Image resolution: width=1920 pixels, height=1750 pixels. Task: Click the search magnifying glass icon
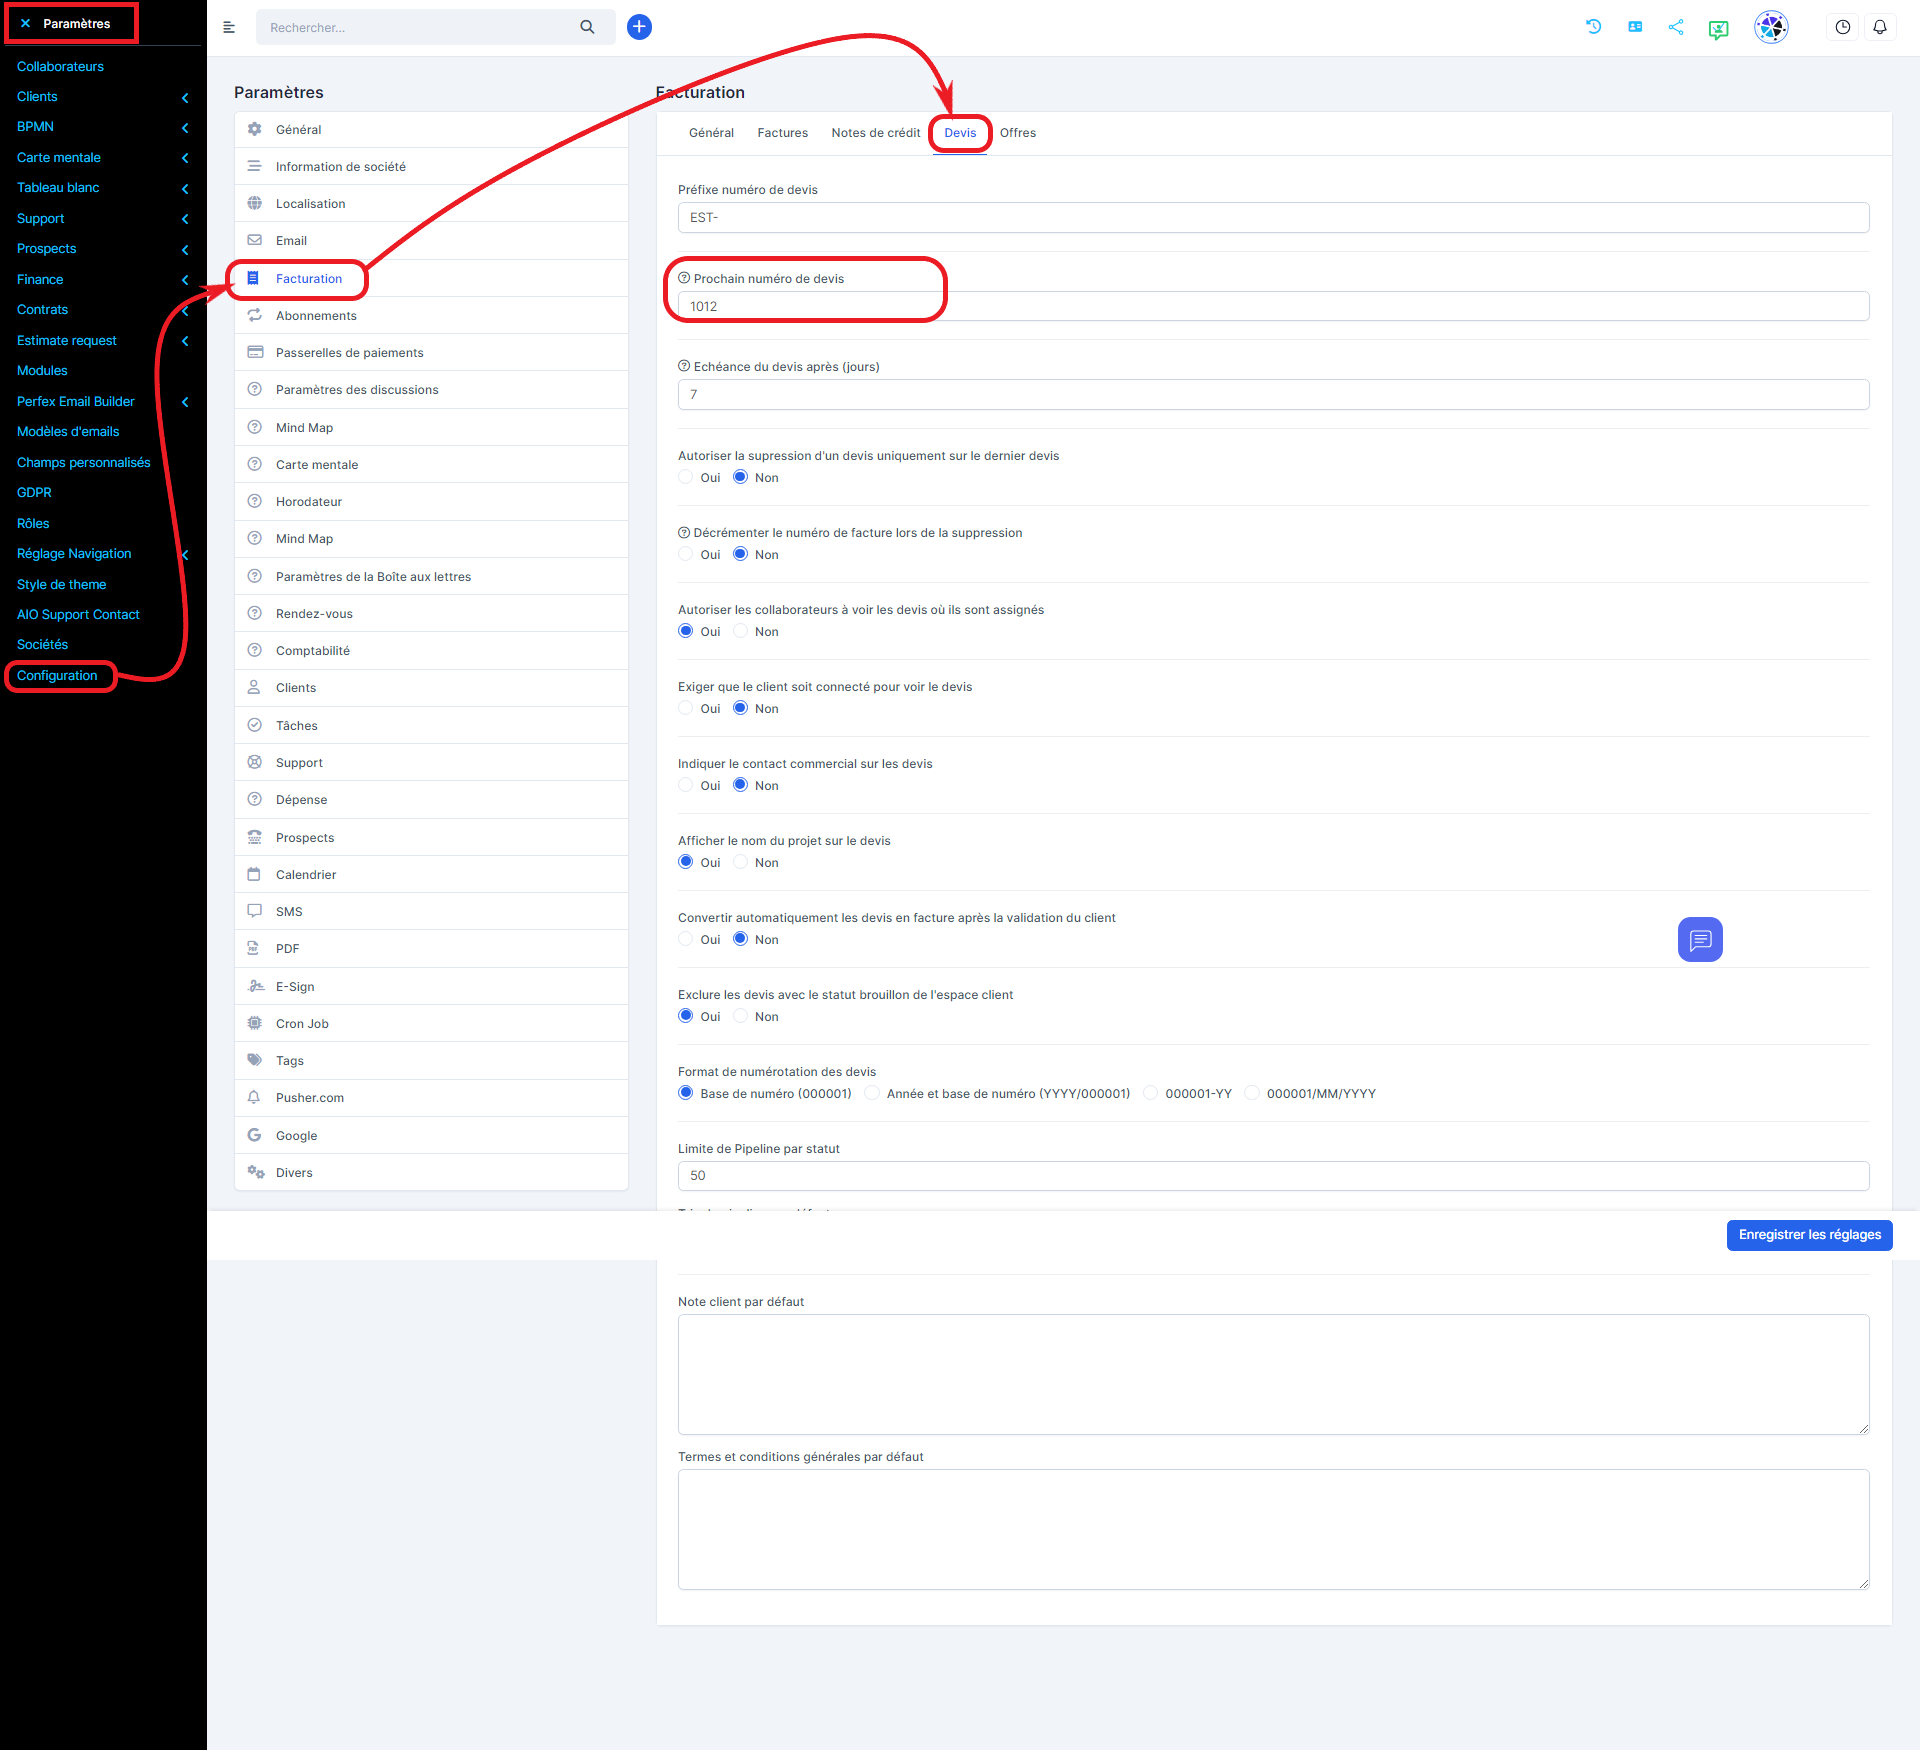tap(587, 23)
